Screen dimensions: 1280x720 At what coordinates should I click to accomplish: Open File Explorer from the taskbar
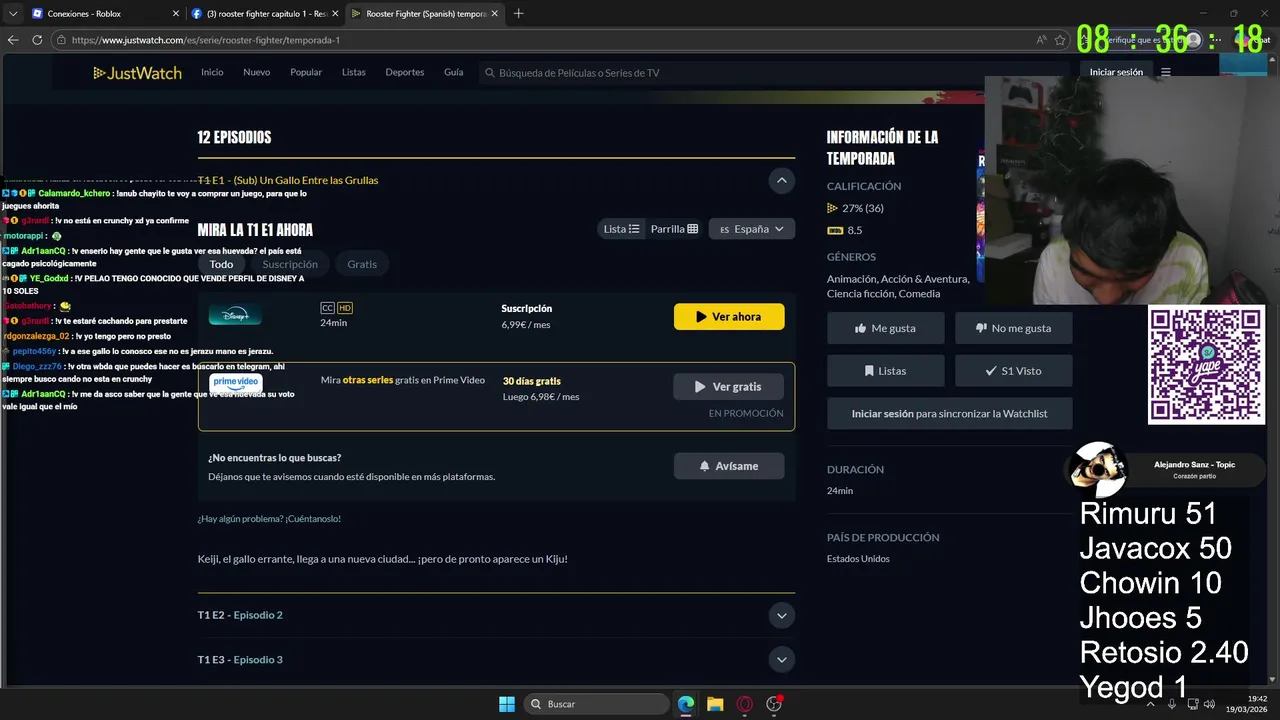click(x=715, y=704)
